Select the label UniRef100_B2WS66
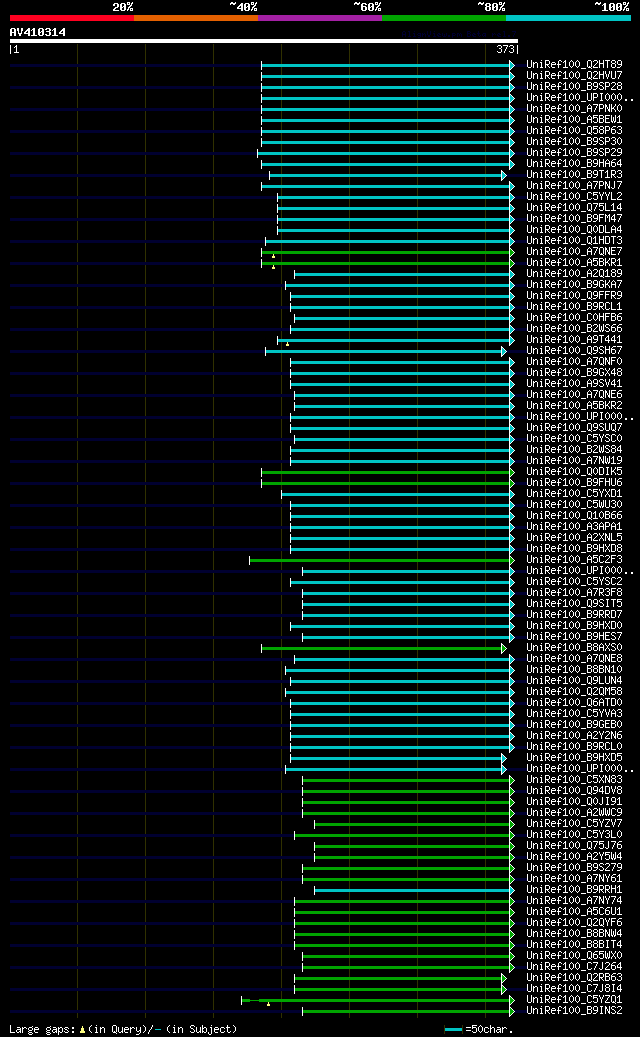 574,329
